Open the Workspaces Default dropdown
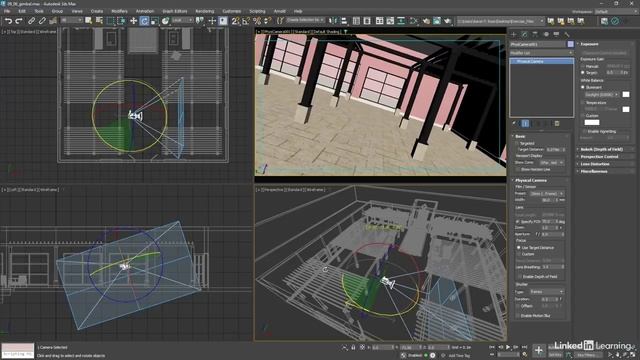 [x=616, y=11]
